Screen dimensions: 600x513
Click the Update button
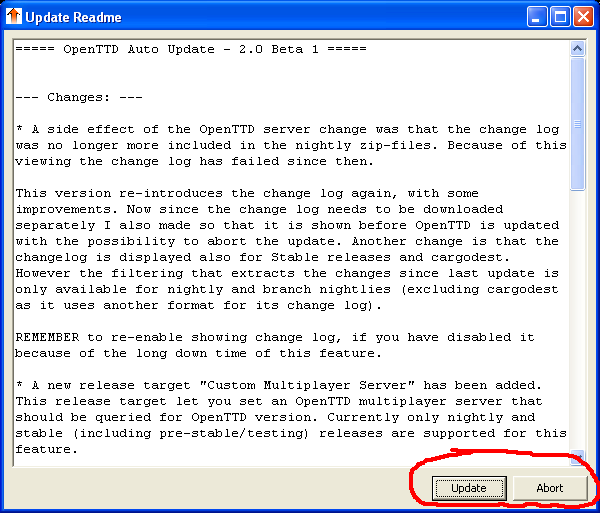coord(469,488)
